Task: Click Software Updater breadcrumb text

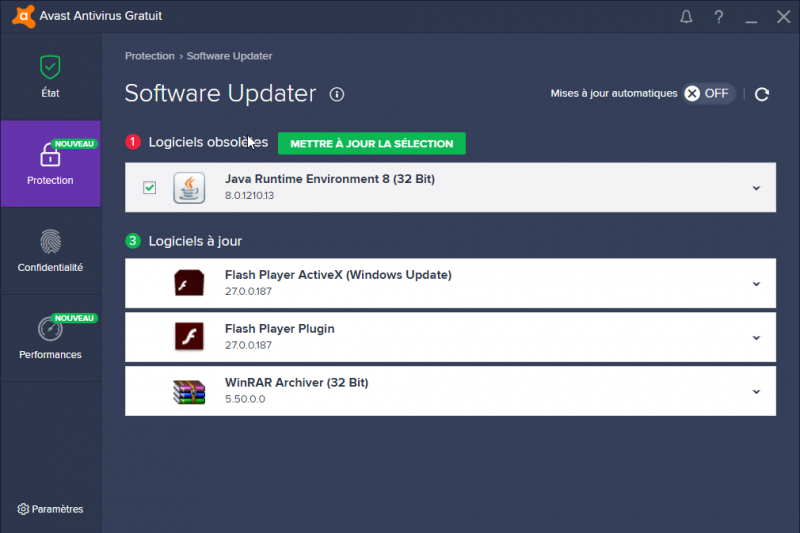Action: pos(229,56)
